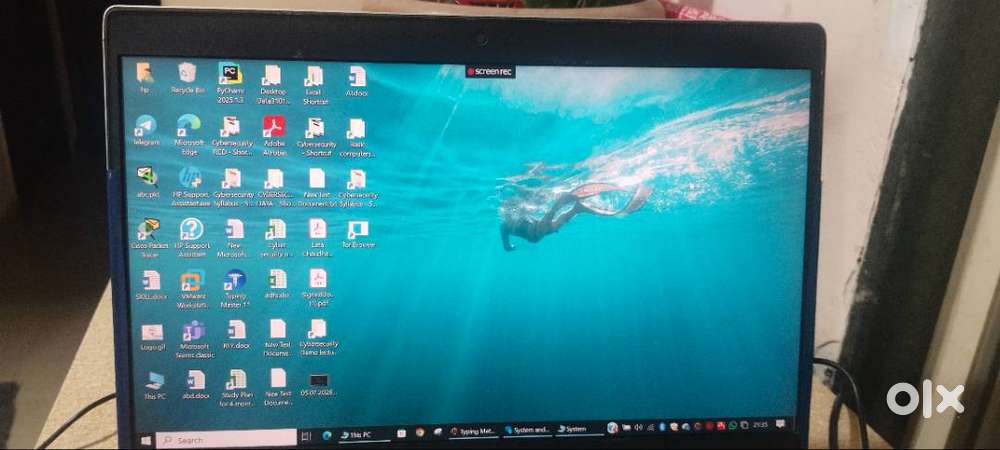Open HP Support Assistant.exe icon

coord(190,186)
